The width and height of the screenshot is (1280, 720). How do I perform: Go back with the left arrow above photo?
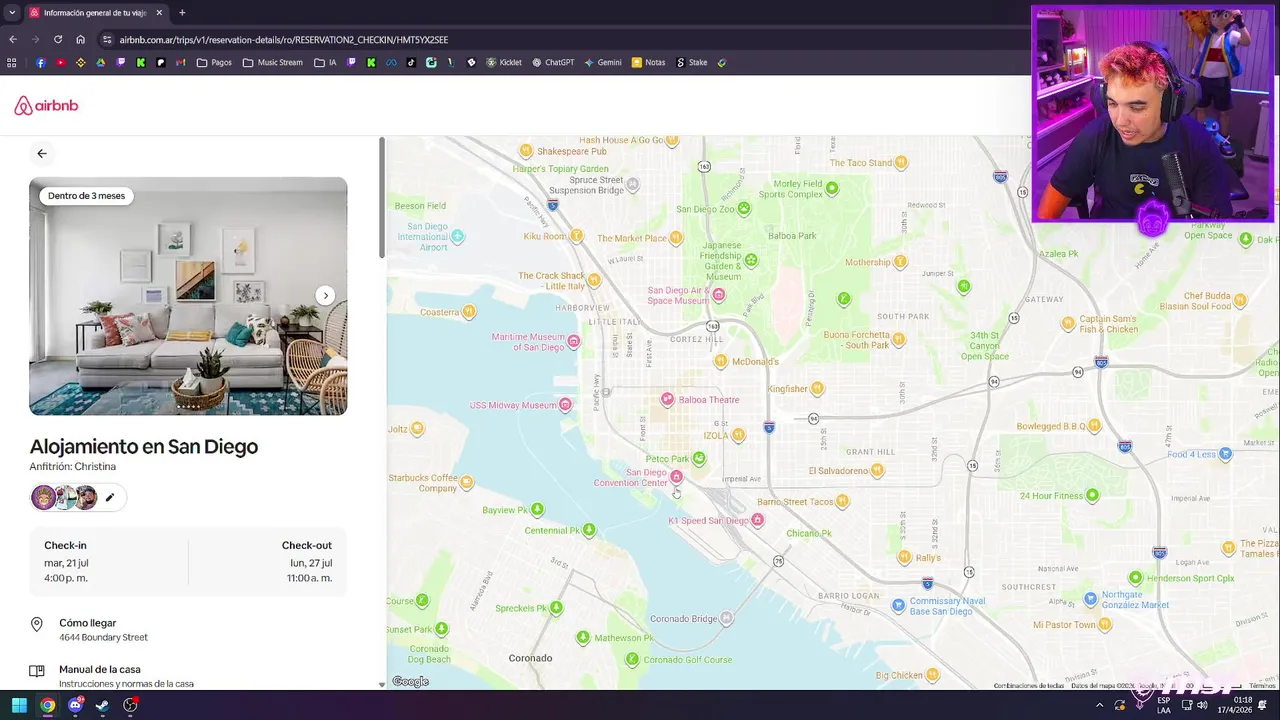[42, 153]
